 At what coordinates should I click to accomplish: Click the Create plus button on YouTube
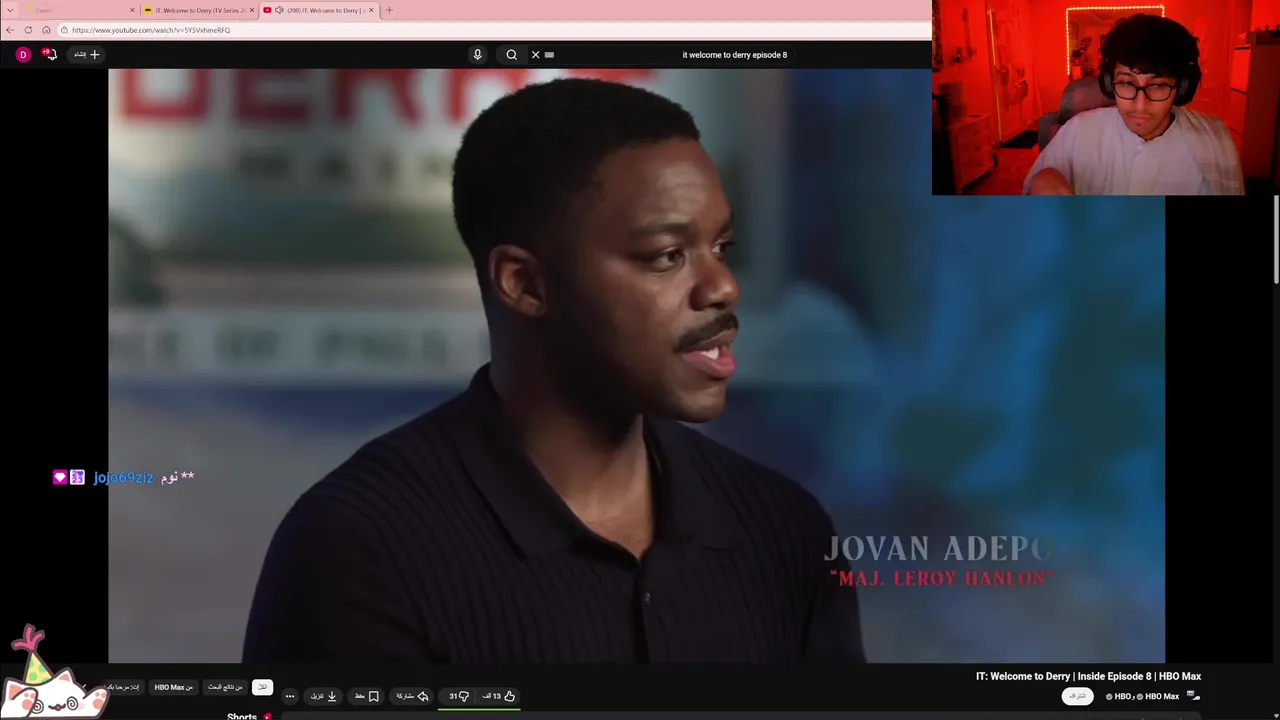[87, 55]
